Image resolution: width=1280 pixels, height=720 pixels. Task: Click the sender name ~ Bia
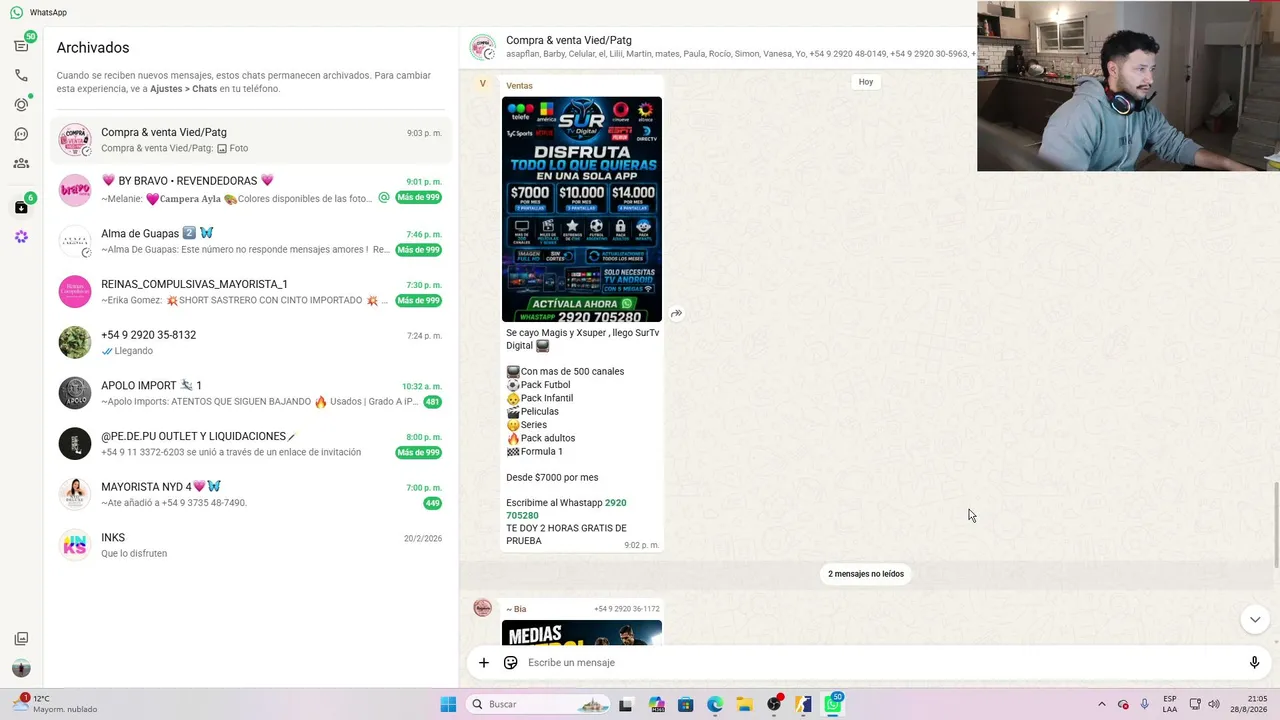pyautogui.click(x=516, y=609)
